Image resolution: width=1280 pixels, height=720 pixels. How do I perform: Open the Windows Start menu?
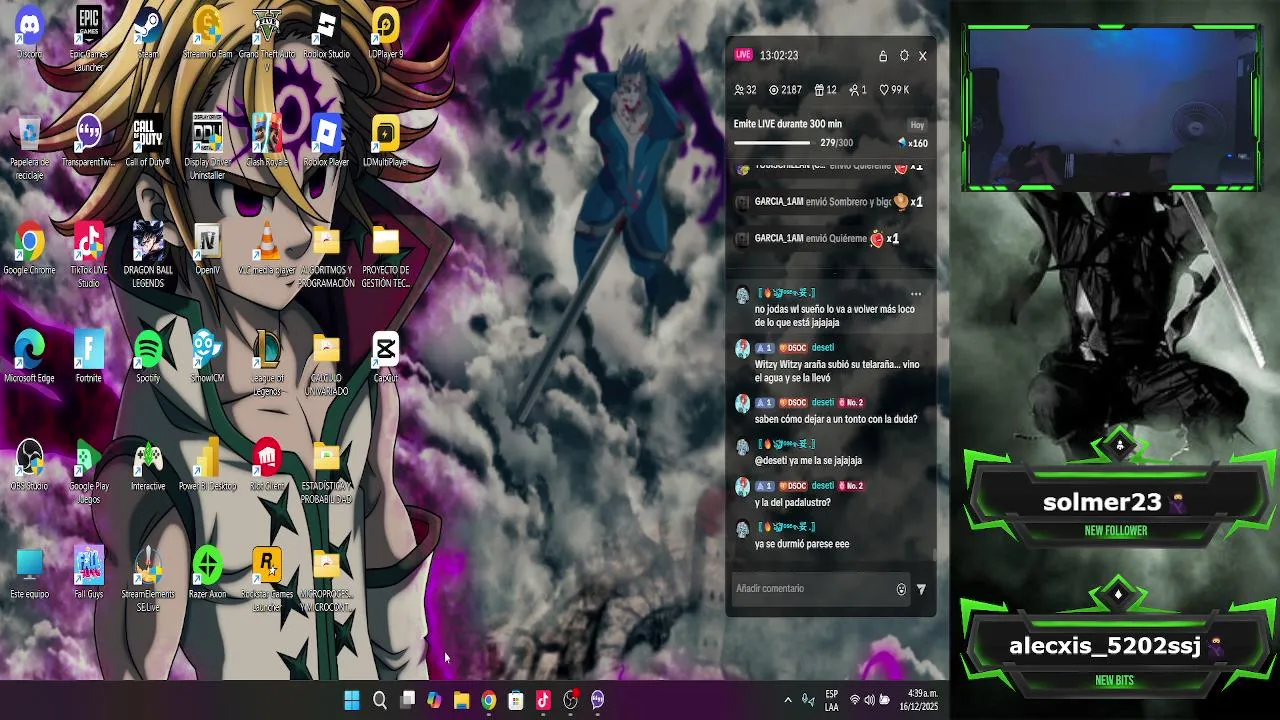(352, 701)
